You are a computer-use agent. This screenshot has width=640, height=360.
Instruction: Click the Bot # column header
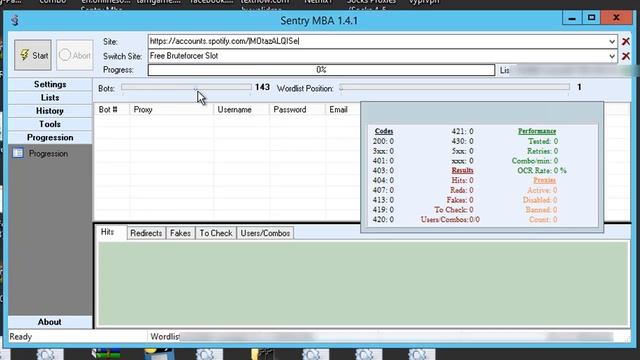point(112,109)
